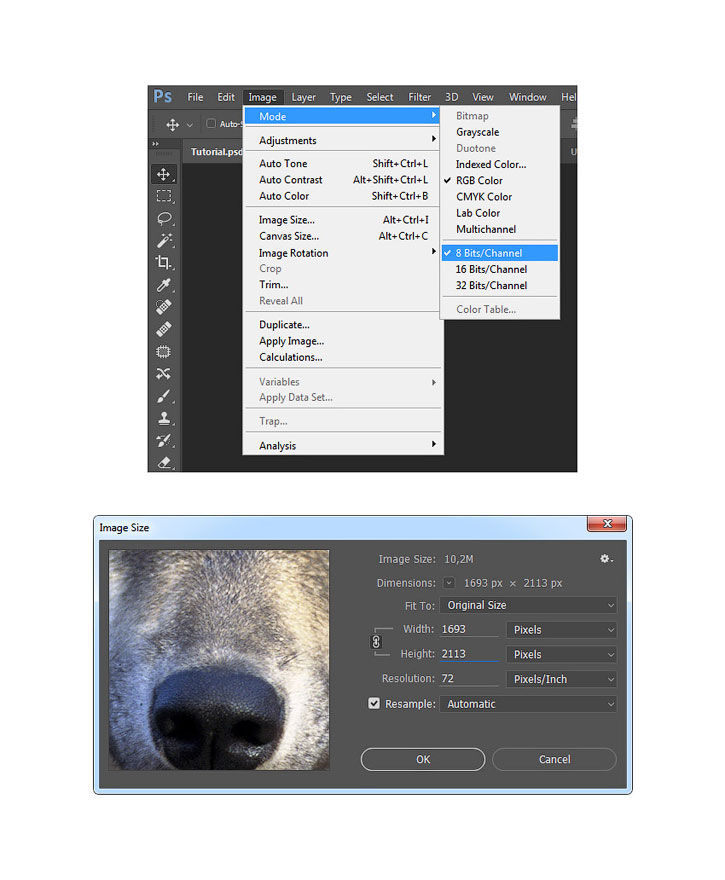Image resolution: width=725 pixels, height=880 pixels.
Task: Choose Apply Image... menu item
Action: click(342, 341)
